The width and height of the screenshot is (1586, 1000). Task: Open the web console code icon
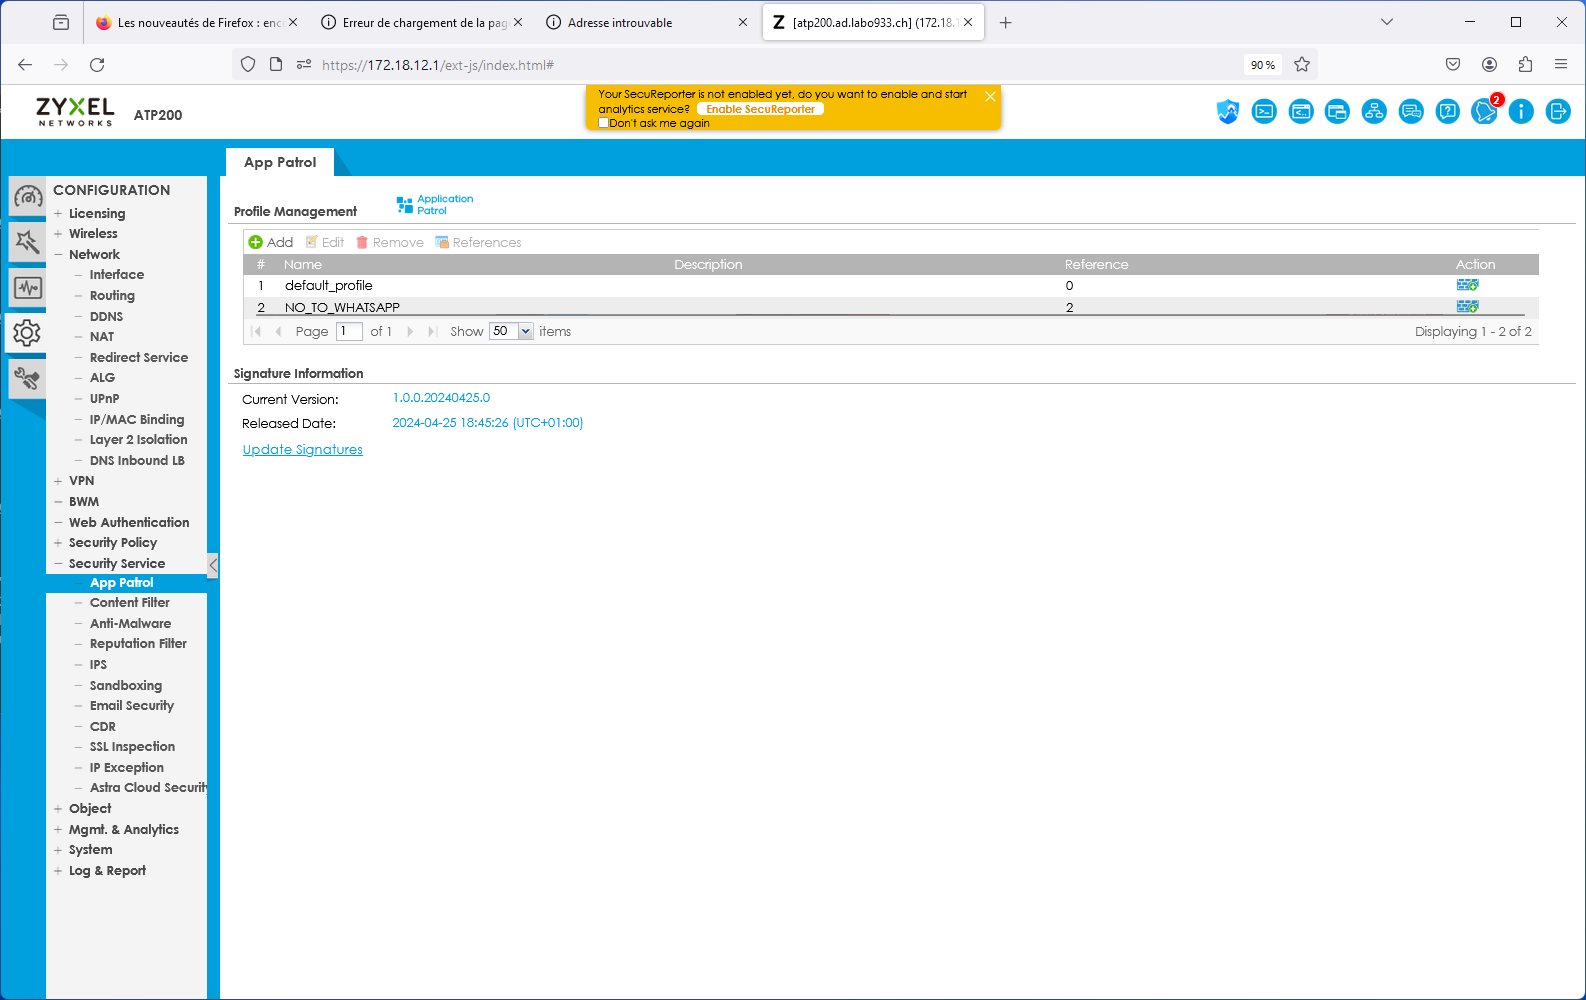[x=1301, y=112]
